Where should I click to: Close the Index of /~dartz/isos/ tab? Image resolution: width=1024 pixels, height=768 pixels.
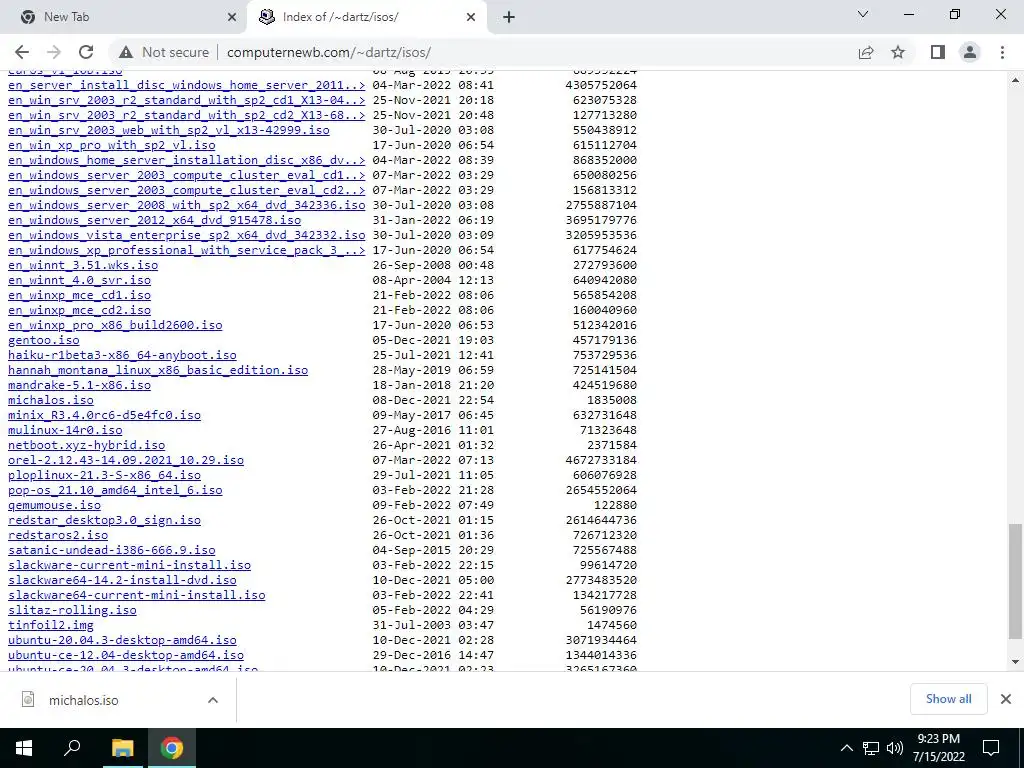tap(471, 18)
